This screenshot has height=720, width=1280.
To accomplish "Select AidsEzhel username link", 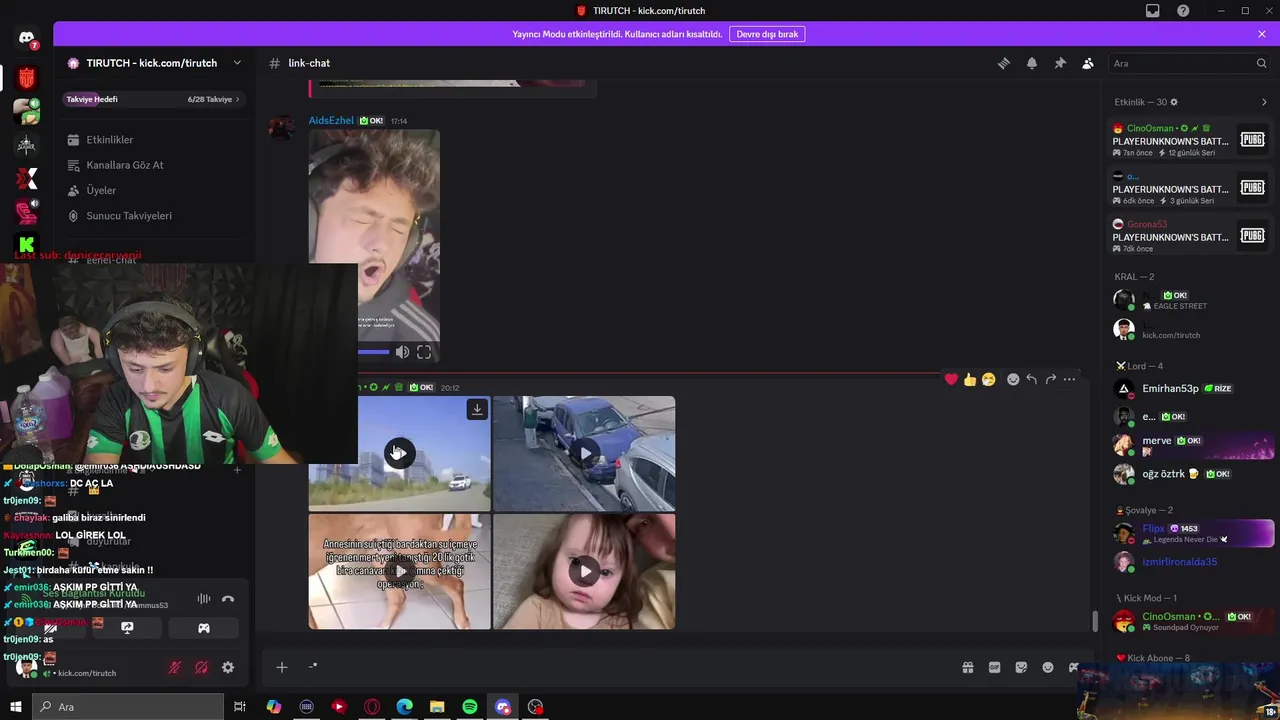I will pyautogui.click(x=331, y=120).
